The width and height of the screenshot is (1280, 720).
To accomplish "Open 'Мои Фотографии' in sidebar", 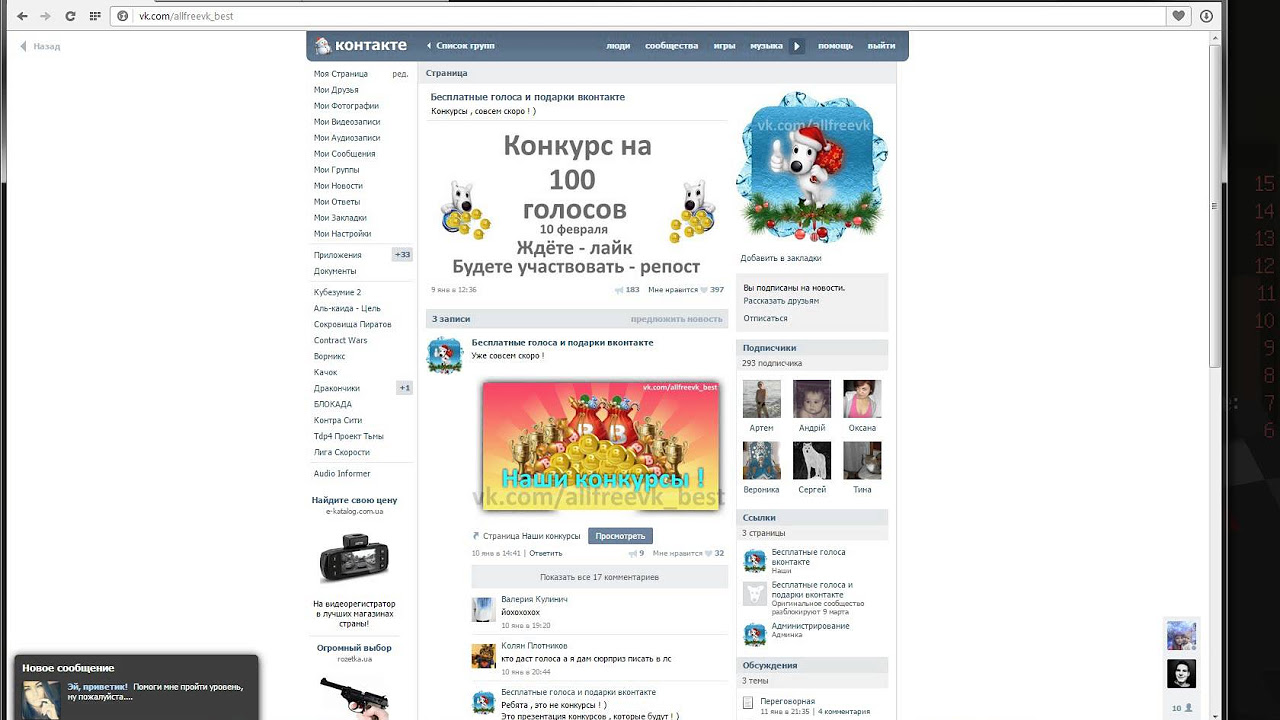I will (x=346, y=106).
